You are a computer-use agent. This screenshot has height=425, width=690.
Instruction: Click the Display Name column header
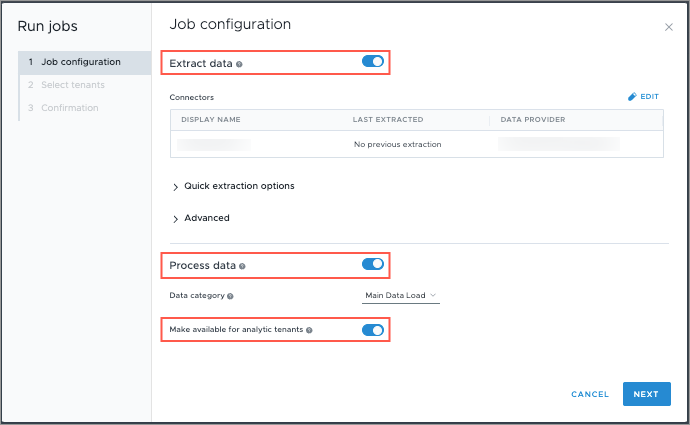pyautogui.click(x=211, y=120)
